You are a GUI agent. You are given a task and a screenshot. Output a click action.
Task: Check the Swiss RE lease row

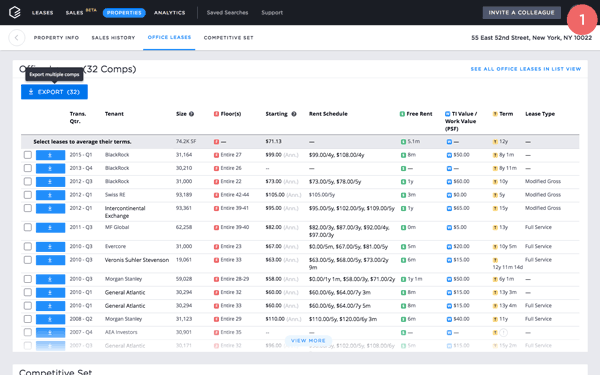[28, 195]
